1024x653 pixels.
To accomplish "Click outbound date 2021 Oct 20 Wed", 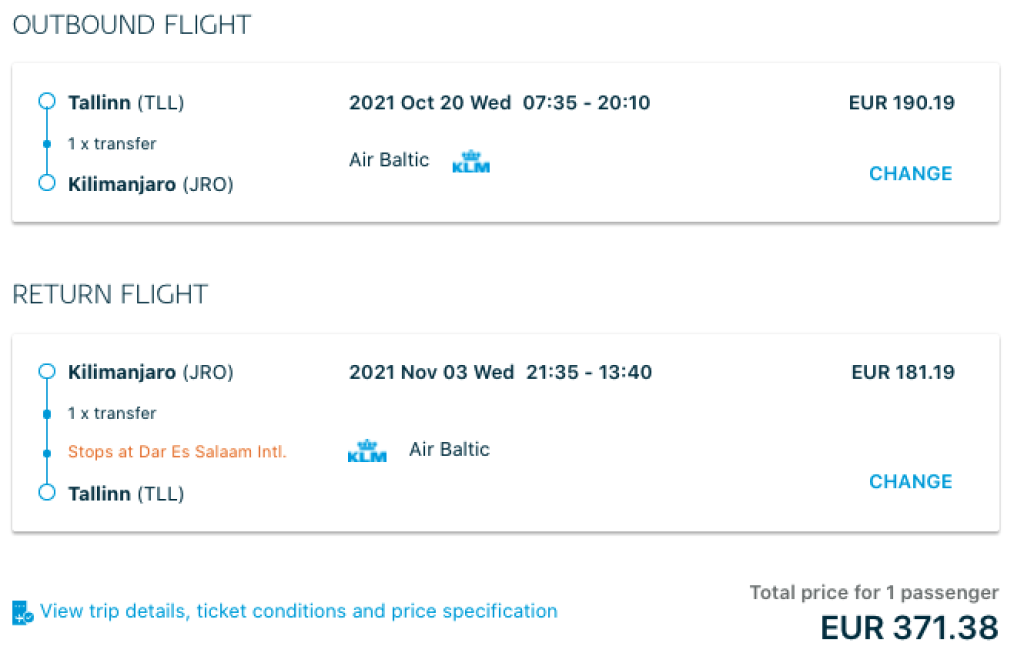I will point(430,102).
